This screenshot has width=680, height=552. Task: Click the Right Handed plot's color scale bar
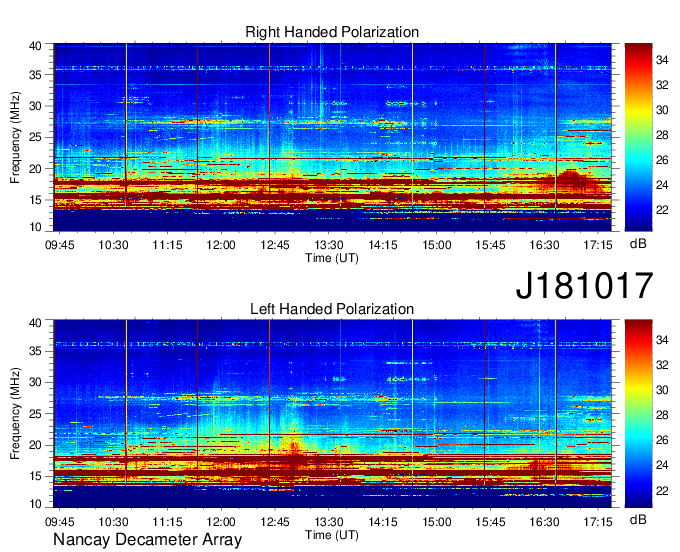click(x=638, y=137)
